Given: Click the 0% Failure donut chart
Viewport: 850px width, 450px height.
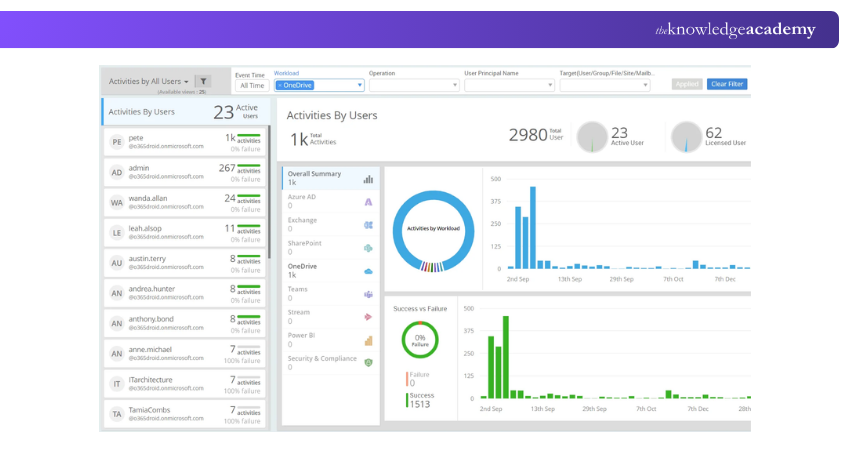Looking at the screenshot, I should tap(420, 340).
